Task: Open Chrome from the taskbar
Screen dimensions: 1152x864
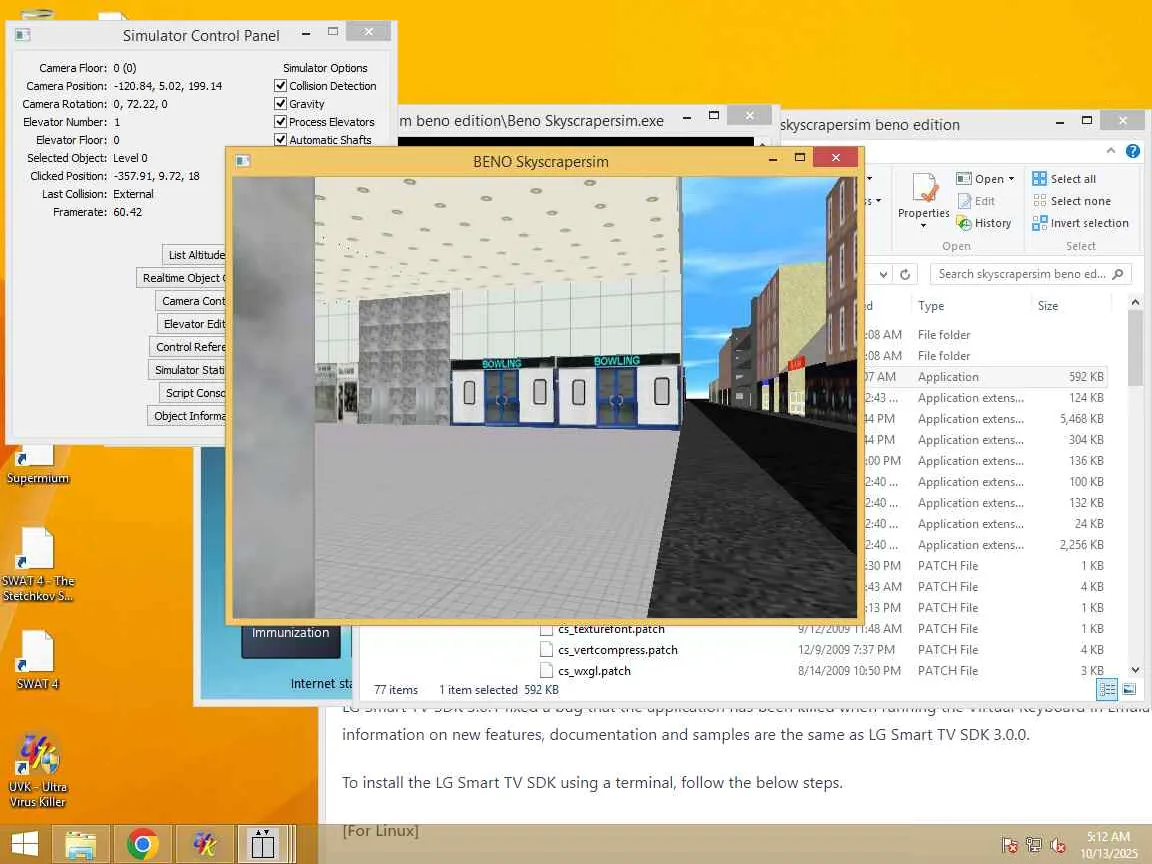Action: pos(143,844)
